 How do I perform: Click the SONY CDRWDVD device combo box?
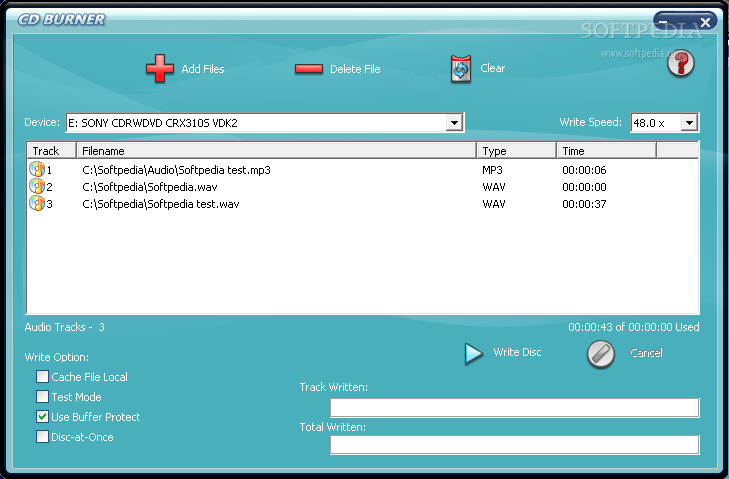pos(265,123)
